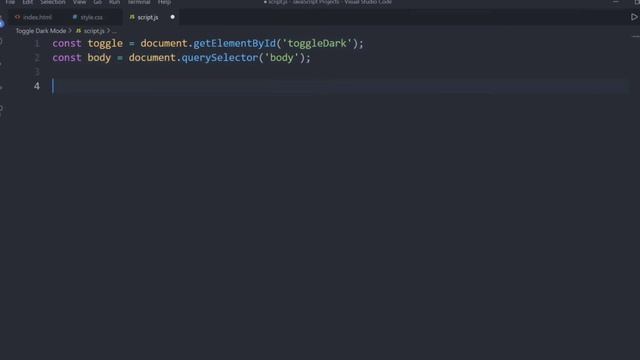Click the breadcrumb trailing ellipsis
This screenshot has width=640, height=360.
(114, 31)
